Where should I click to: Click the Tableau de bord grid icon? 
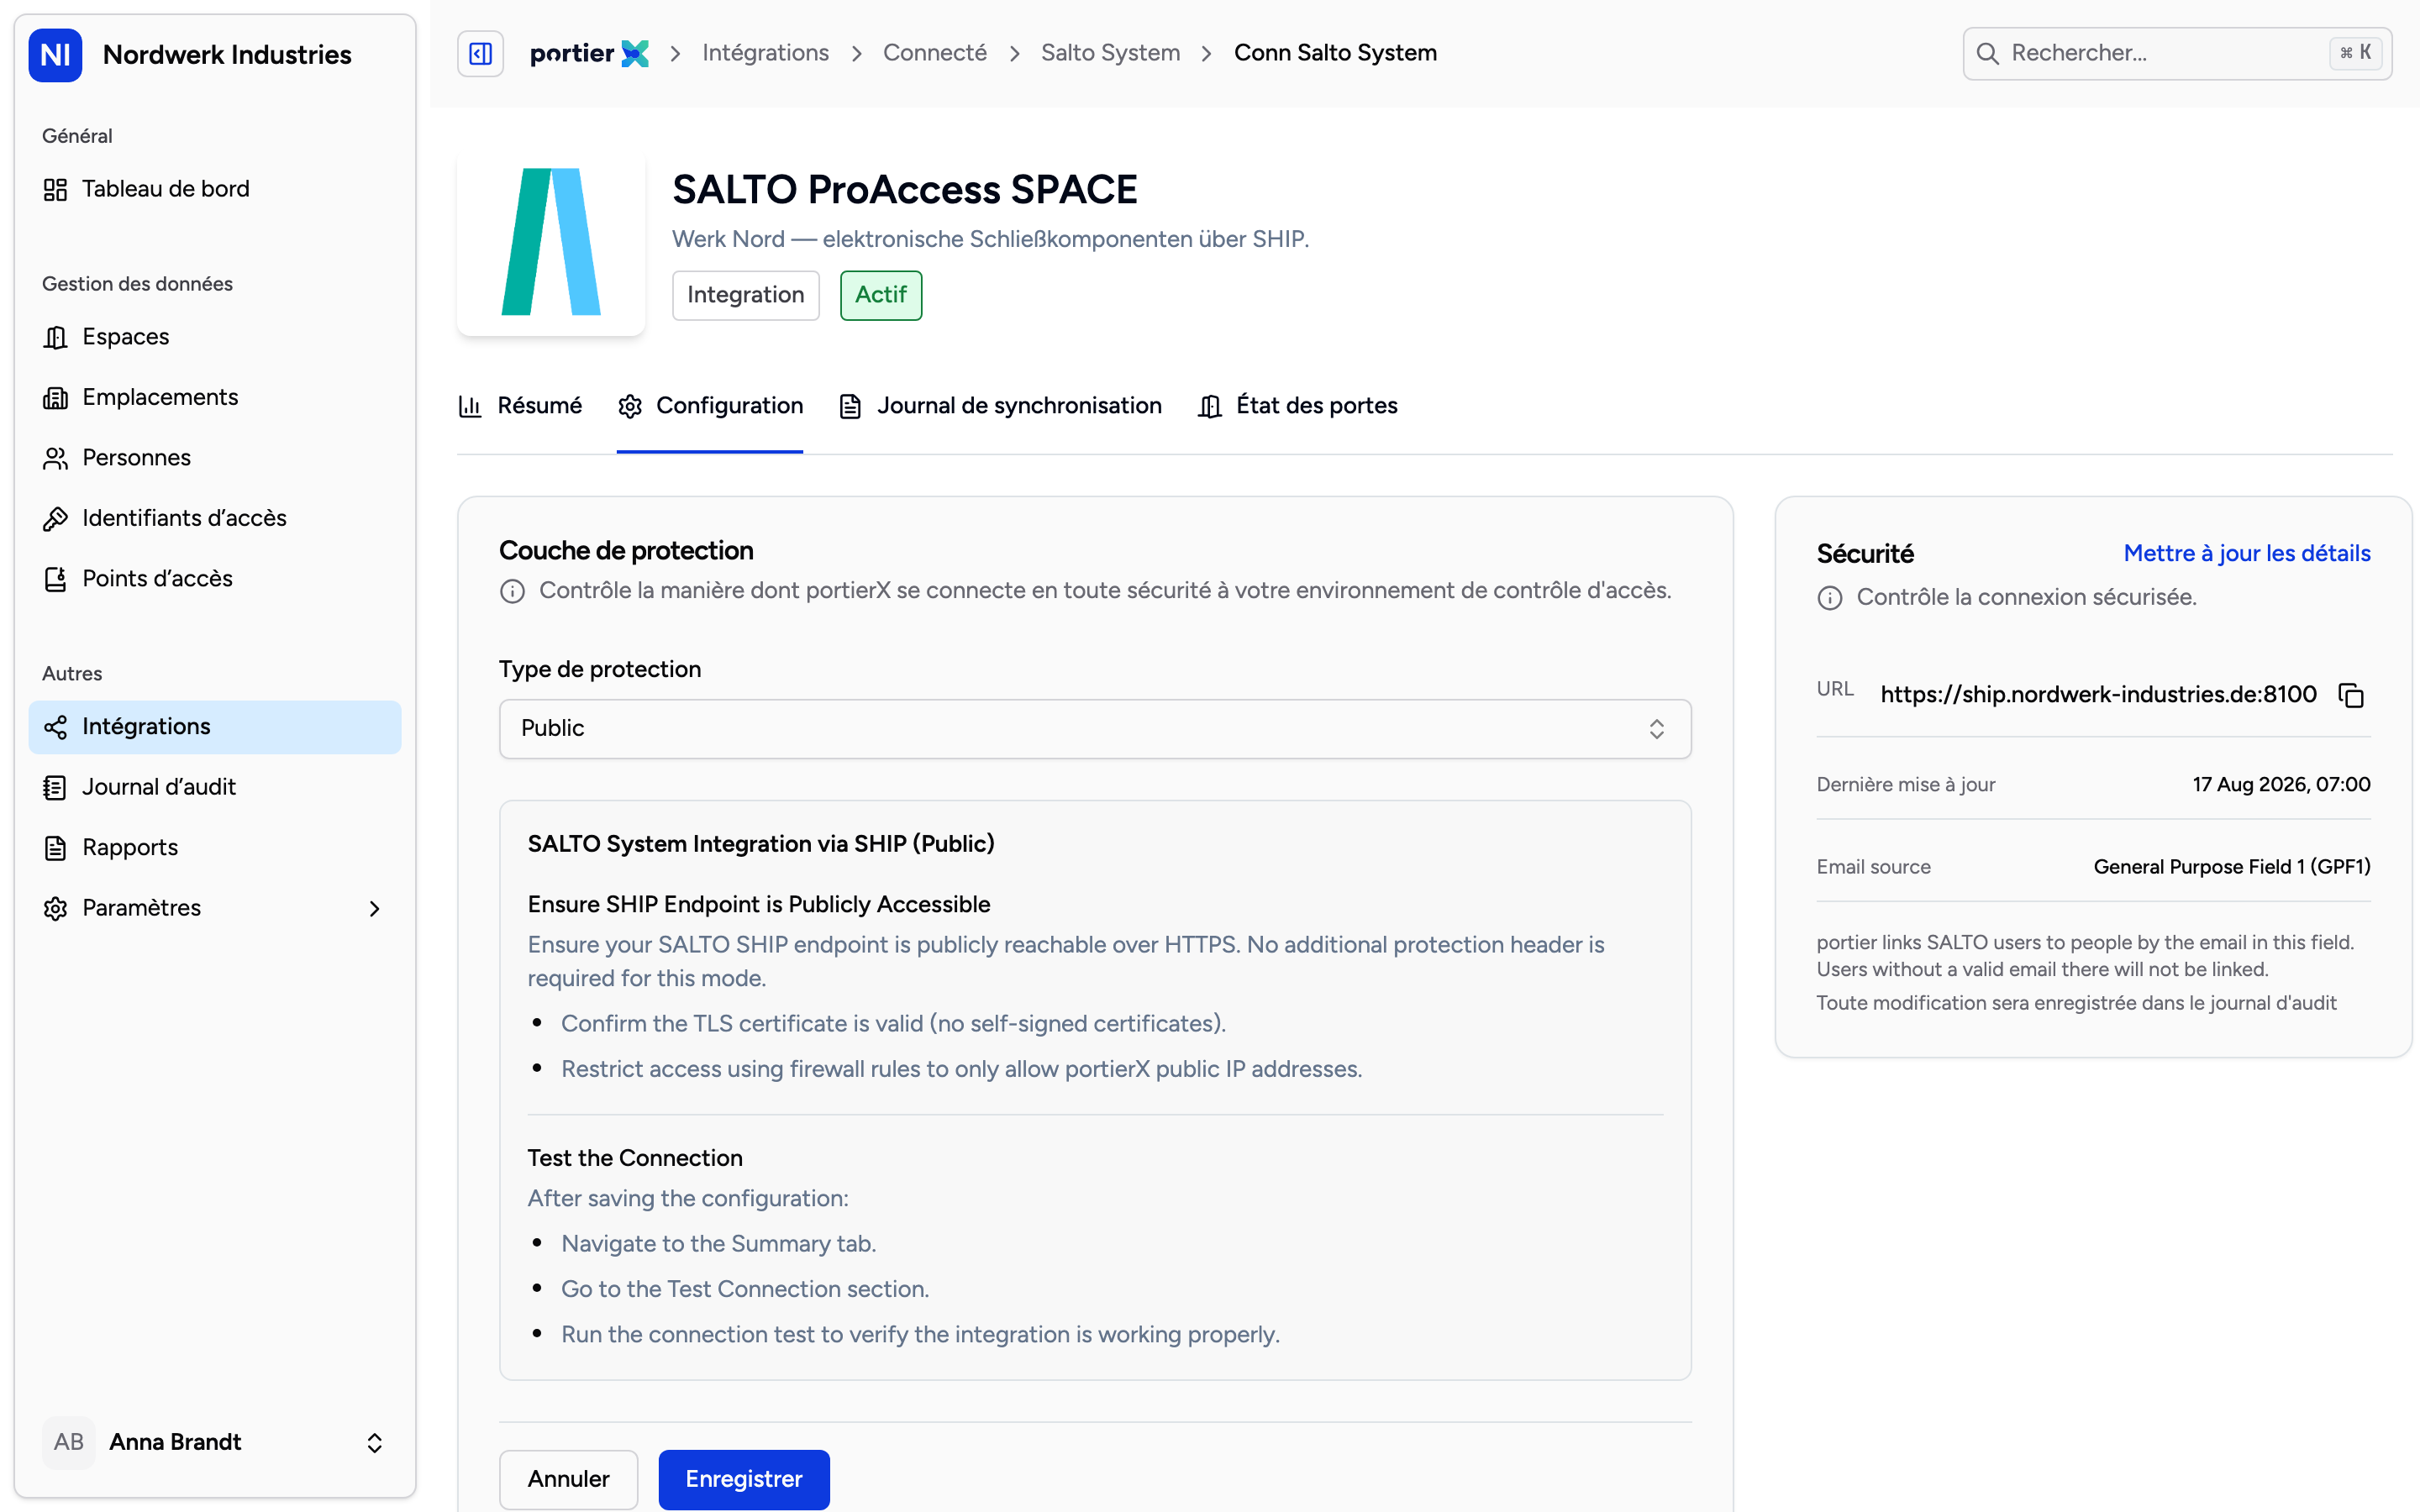(x=55, y=189)
